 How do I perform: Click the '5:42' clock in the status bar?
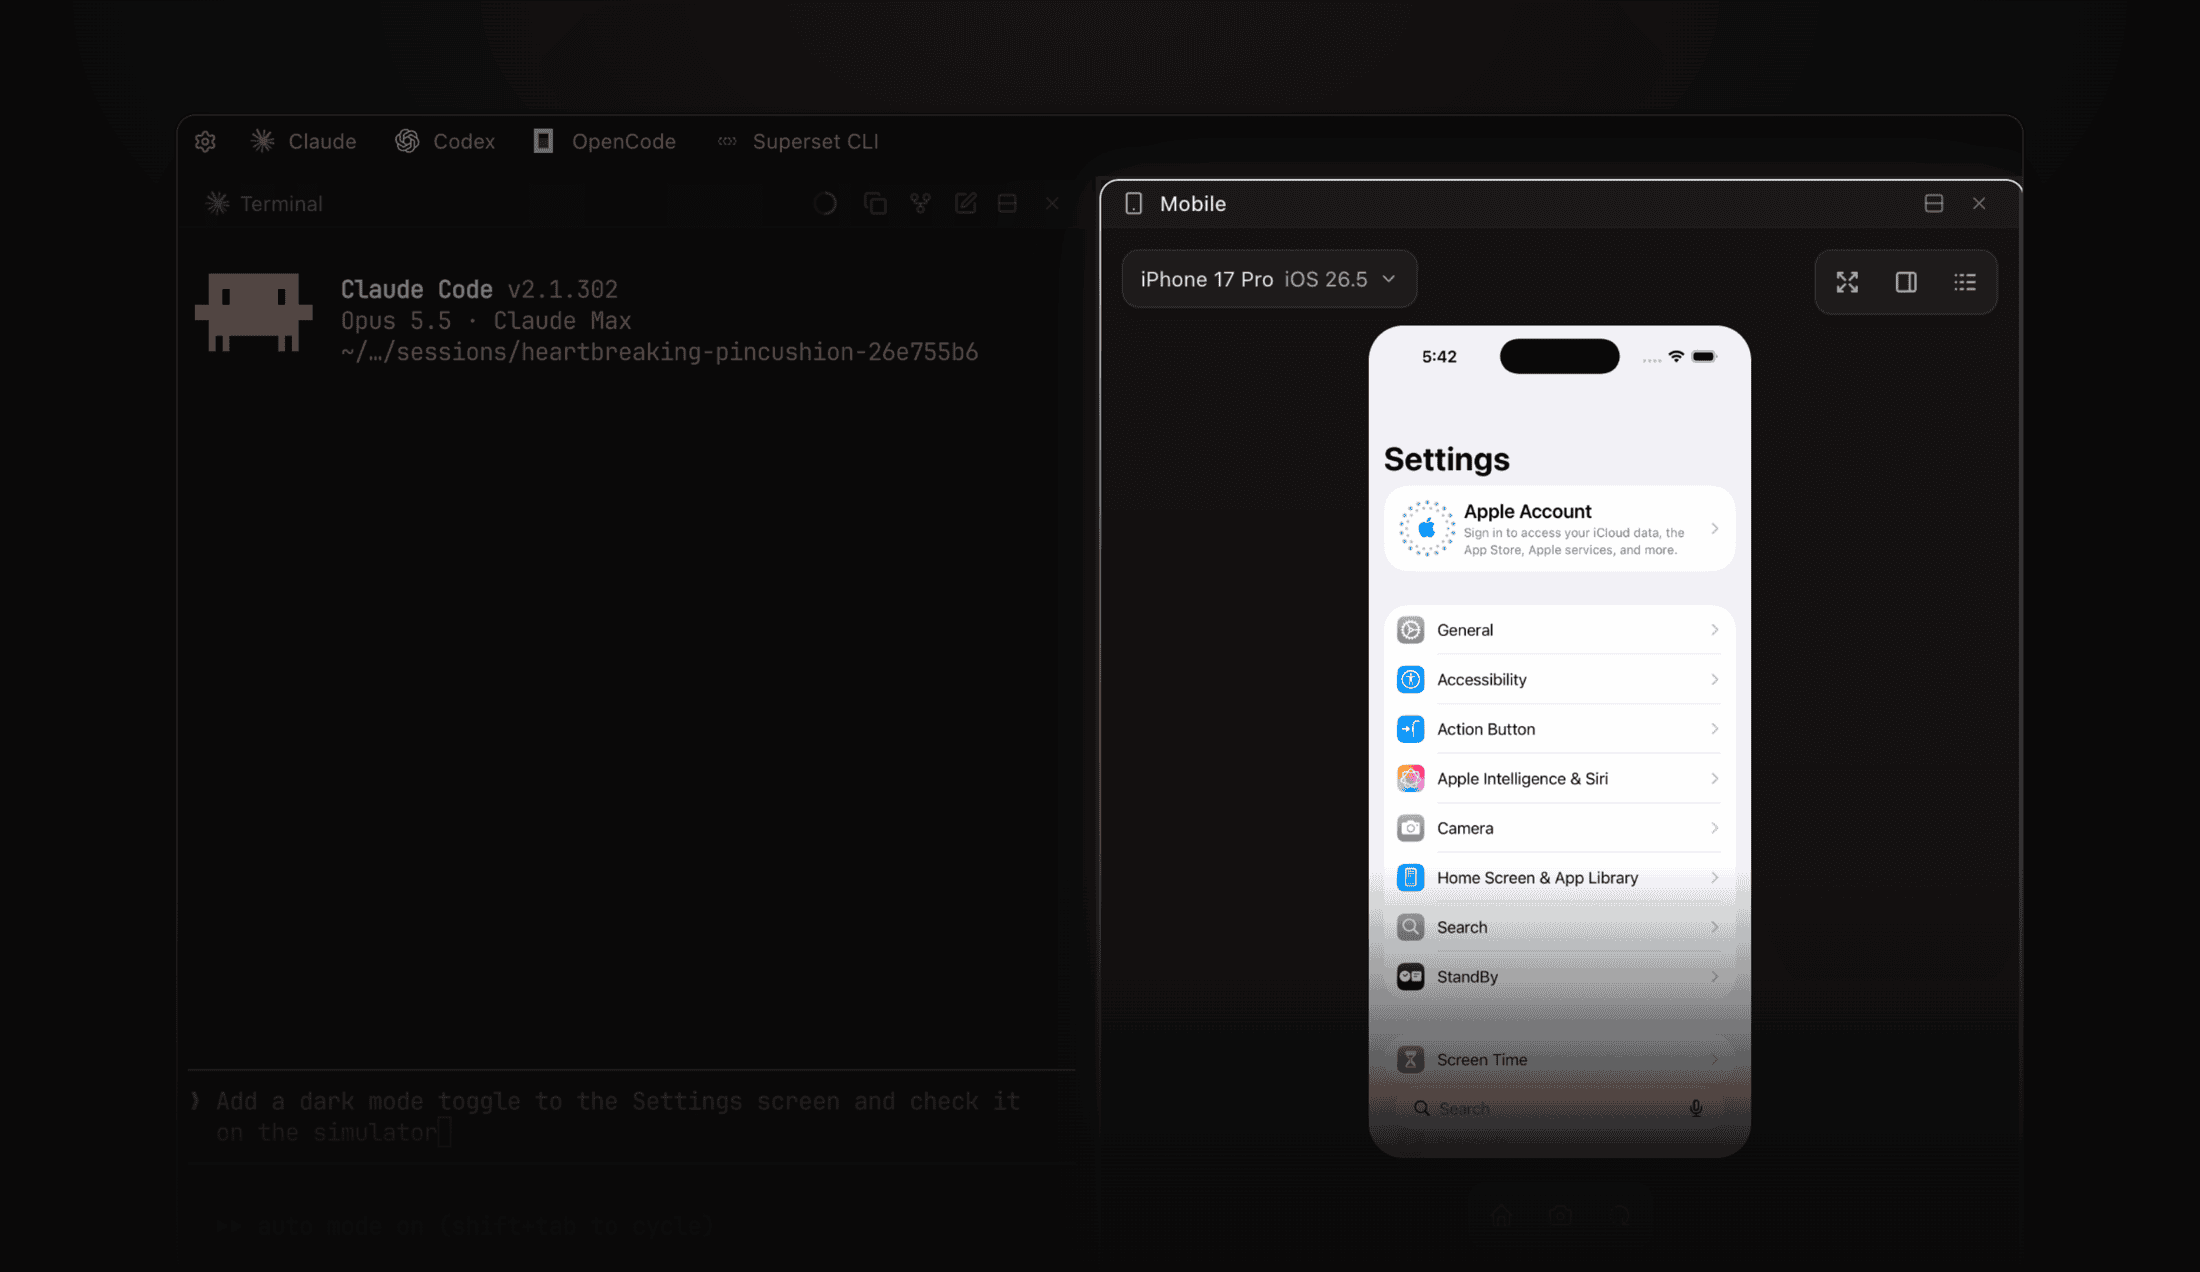[1439, 356]
